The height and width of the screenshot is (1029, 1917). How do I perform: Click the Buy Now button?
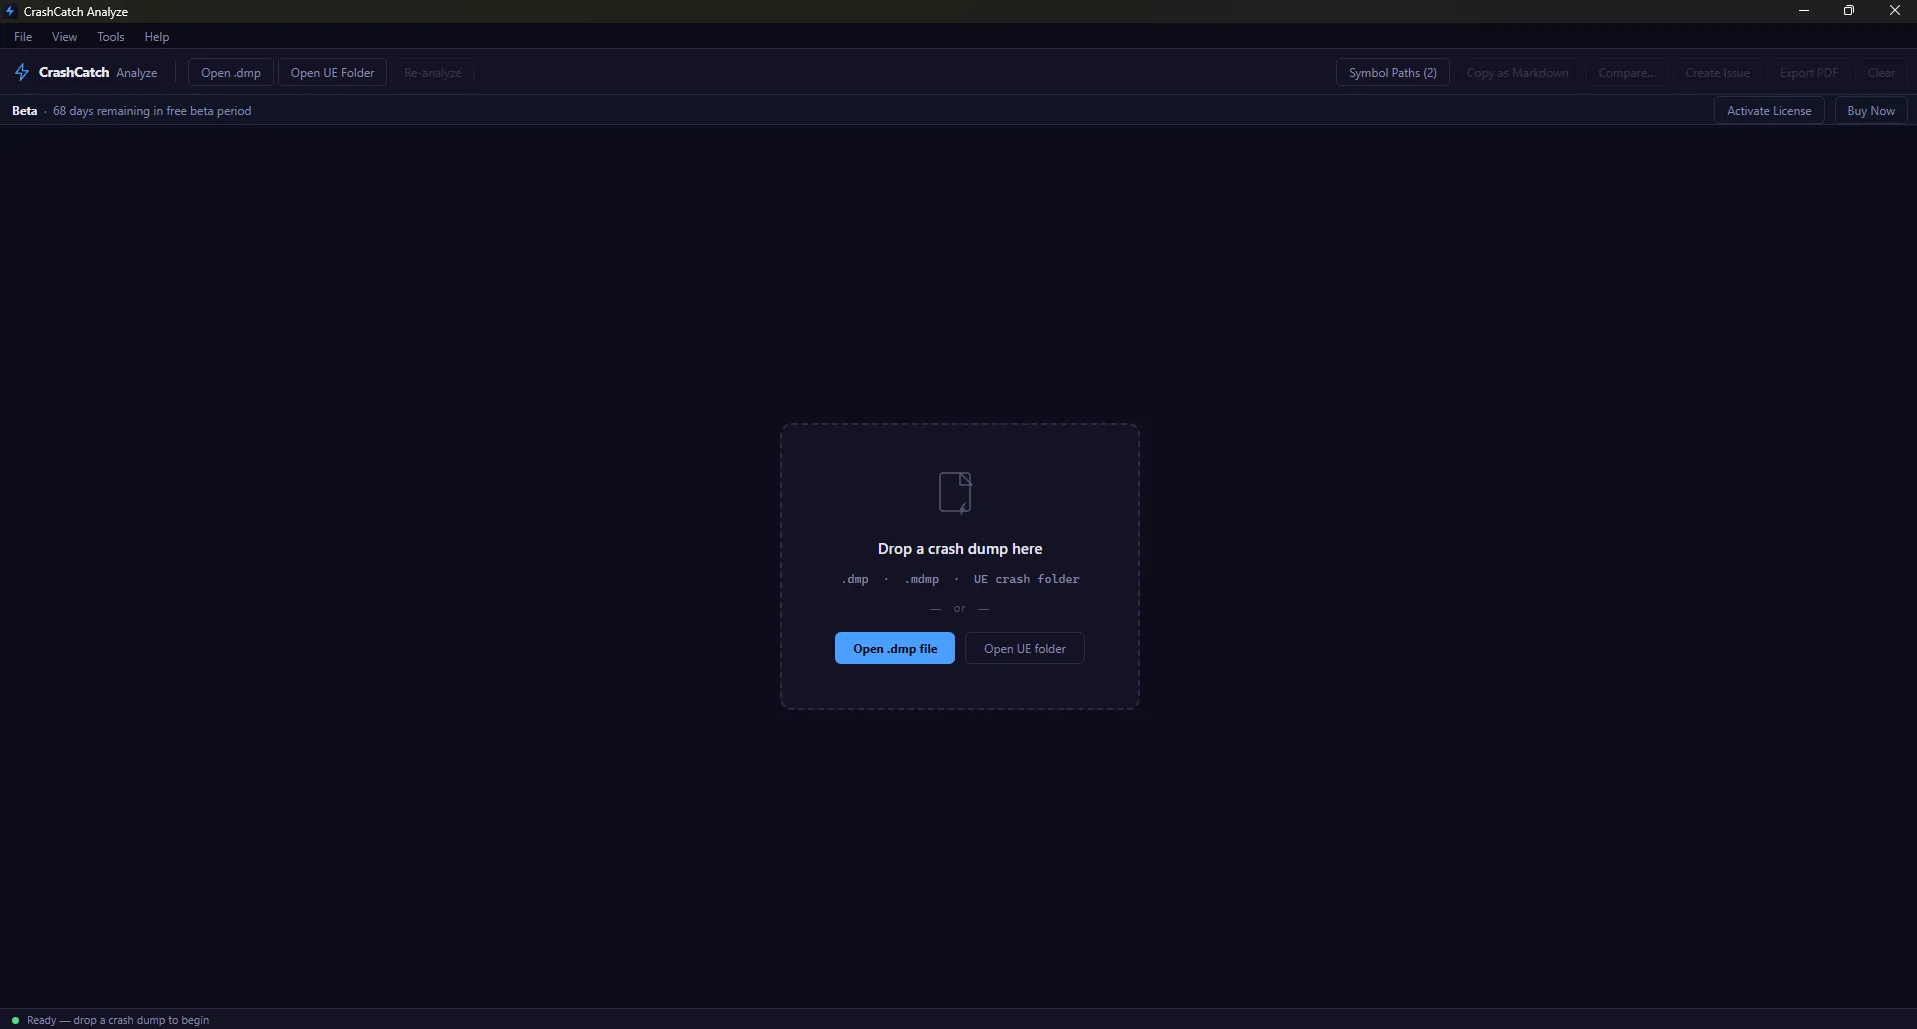click(1870, 111)
